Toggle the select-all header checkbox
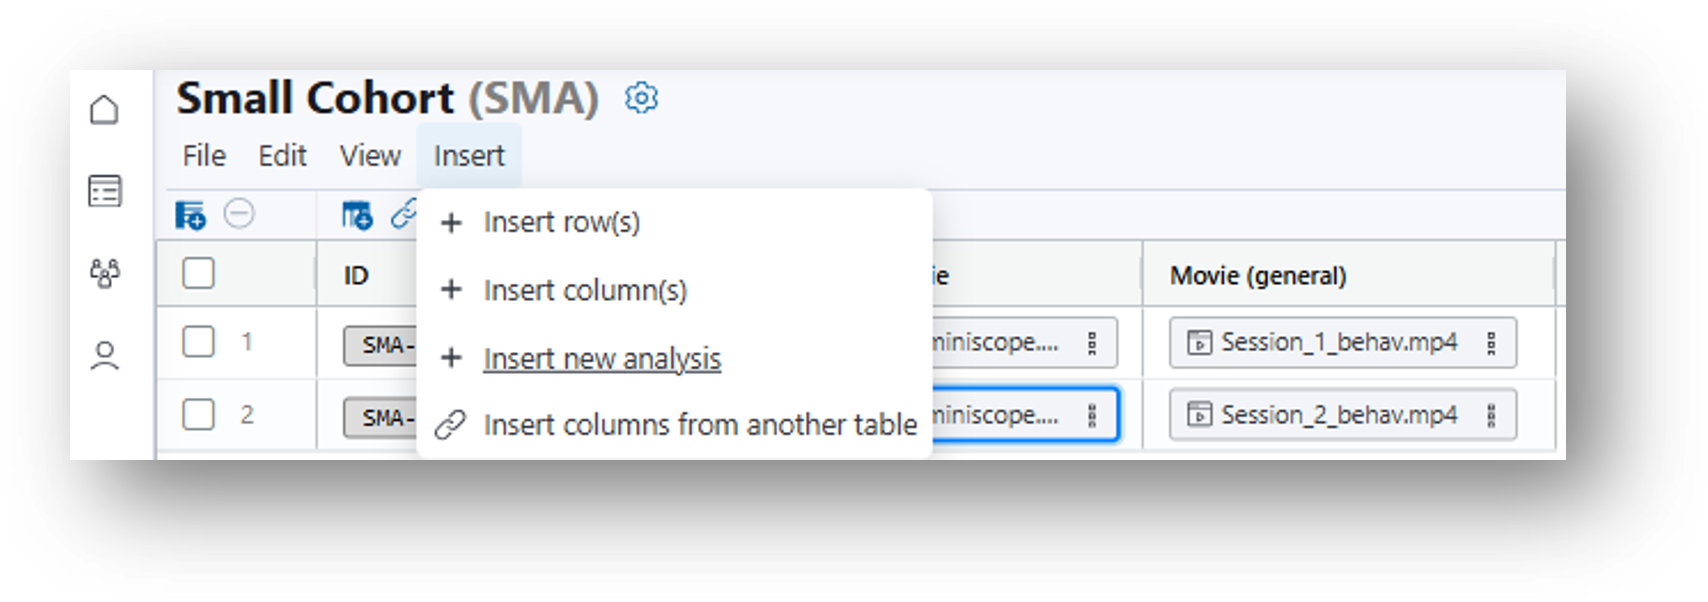Viewport: 1708px width, 602px height. coord(198,273)
